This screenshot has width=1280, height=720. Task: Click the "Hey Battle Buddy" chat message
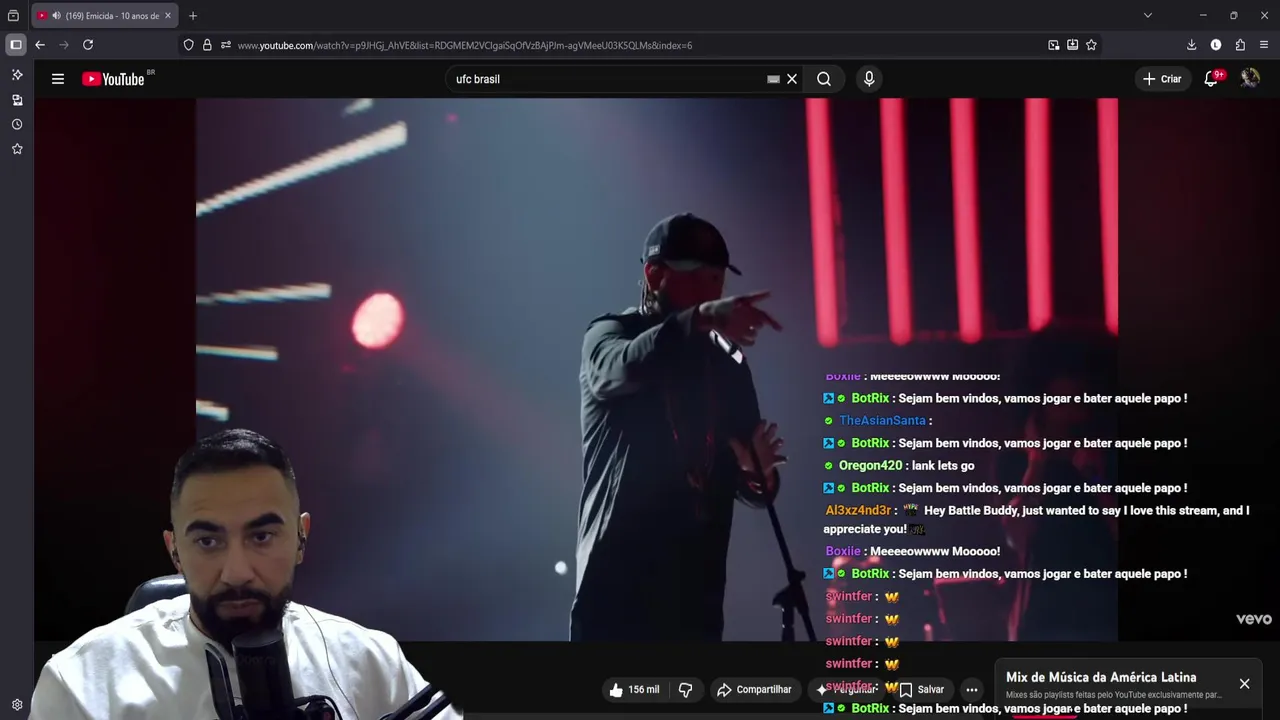[1036, 520]
